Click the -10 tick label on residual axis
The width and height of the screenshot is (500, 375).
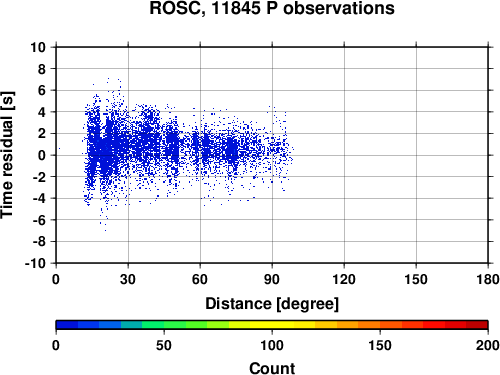pos(35,263)
